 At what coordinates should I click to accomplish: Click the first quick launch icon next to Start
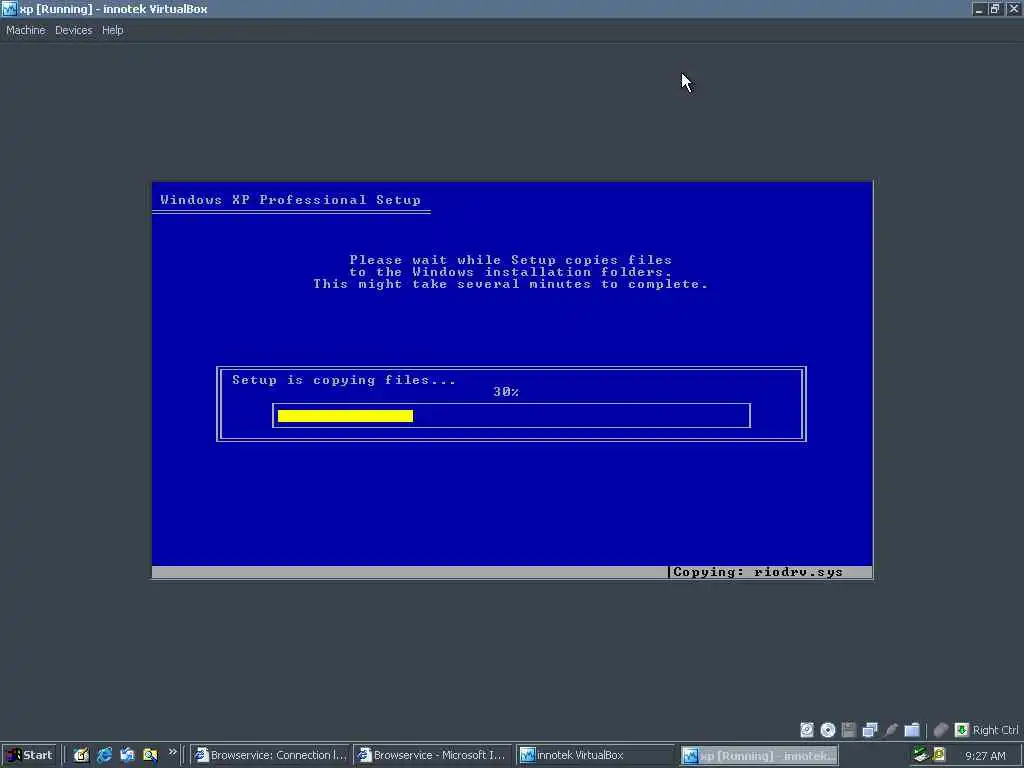(81, 755)
